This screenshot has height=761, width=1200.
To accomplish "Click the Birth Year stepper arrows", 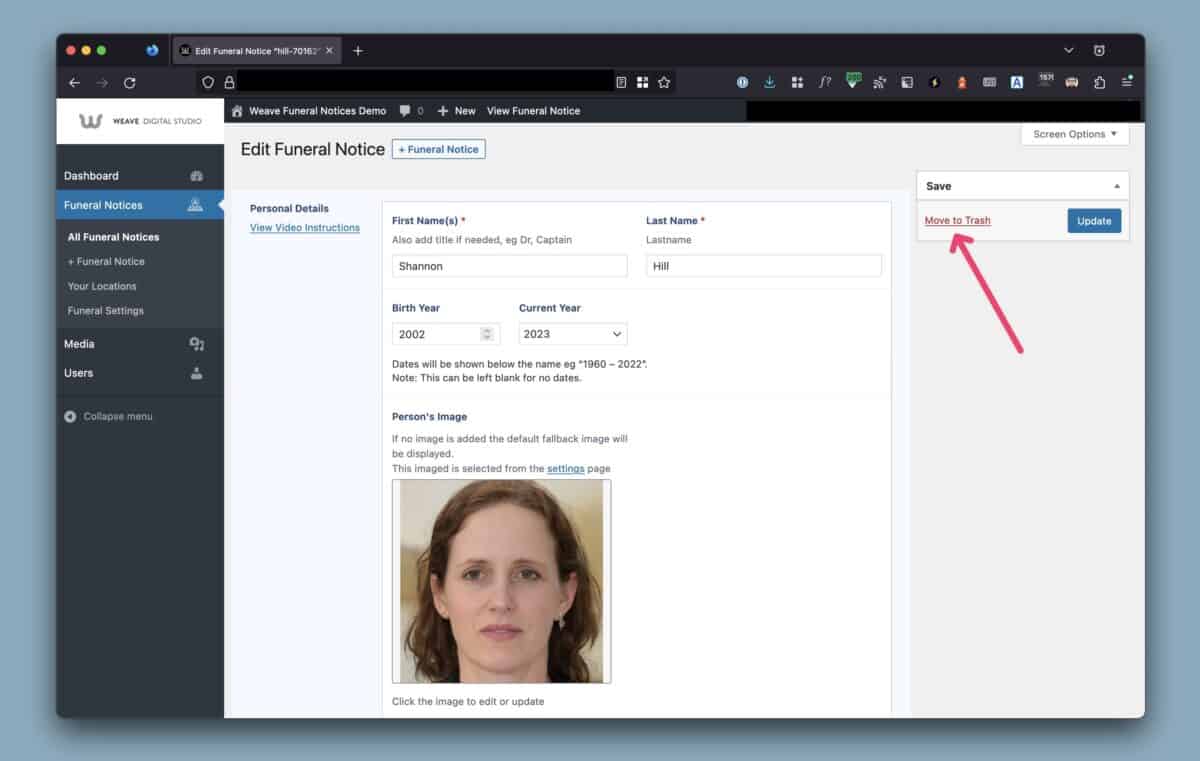I will pos(487,334).
